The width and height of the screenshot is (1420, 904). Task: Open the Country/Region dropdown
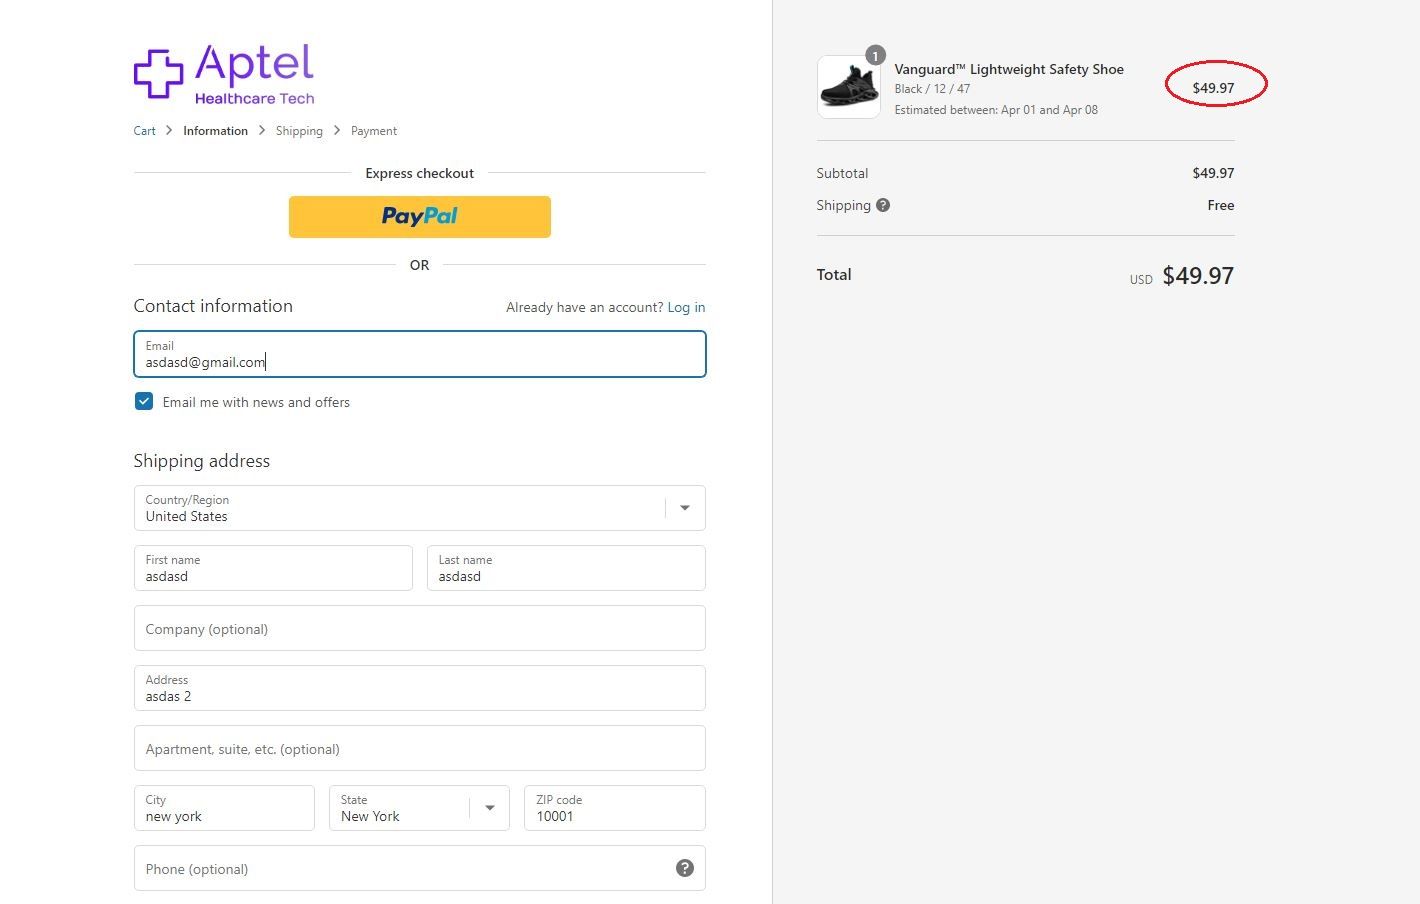pyautogui.click(x=419, y=508)
